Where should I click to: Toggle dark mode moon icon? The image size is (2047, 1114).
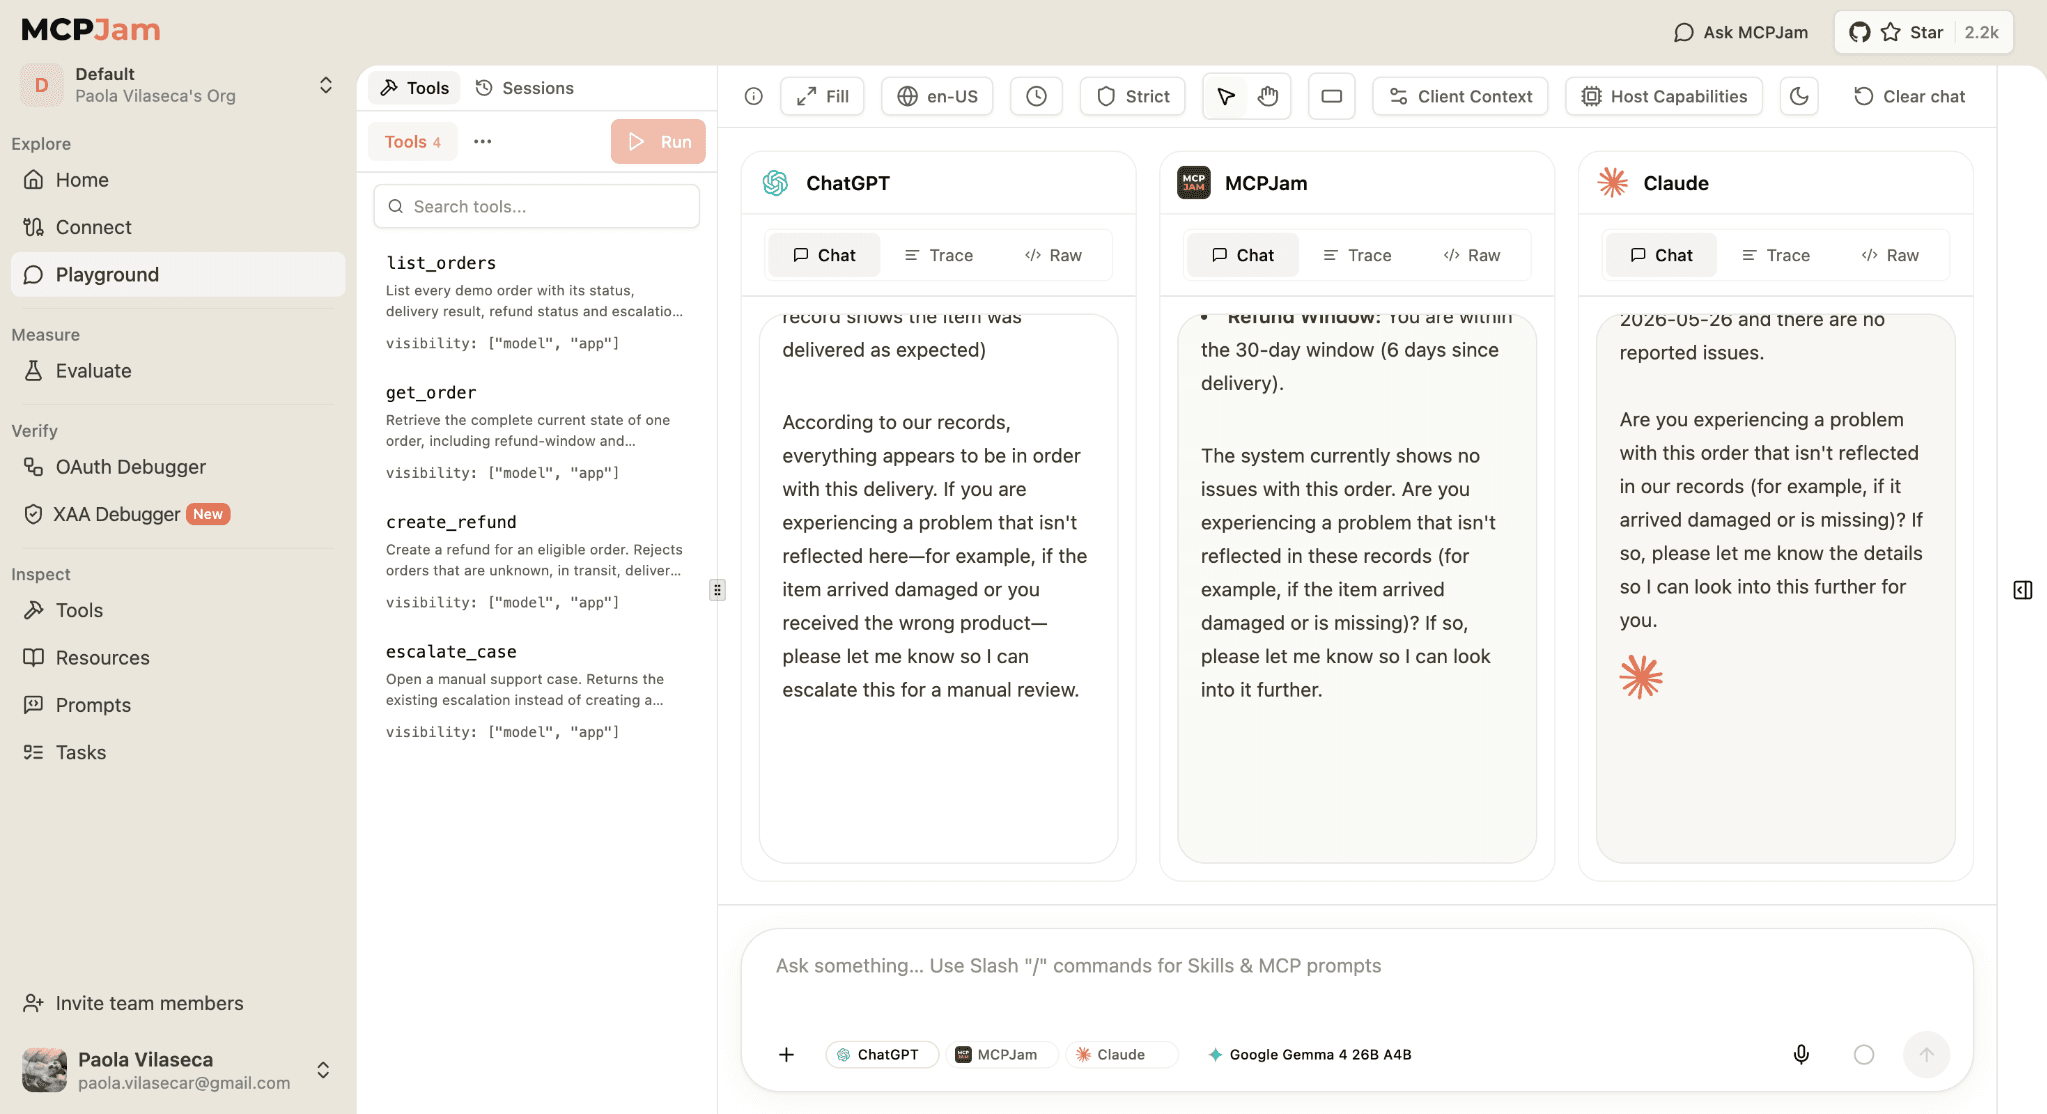click(1799, 96)
